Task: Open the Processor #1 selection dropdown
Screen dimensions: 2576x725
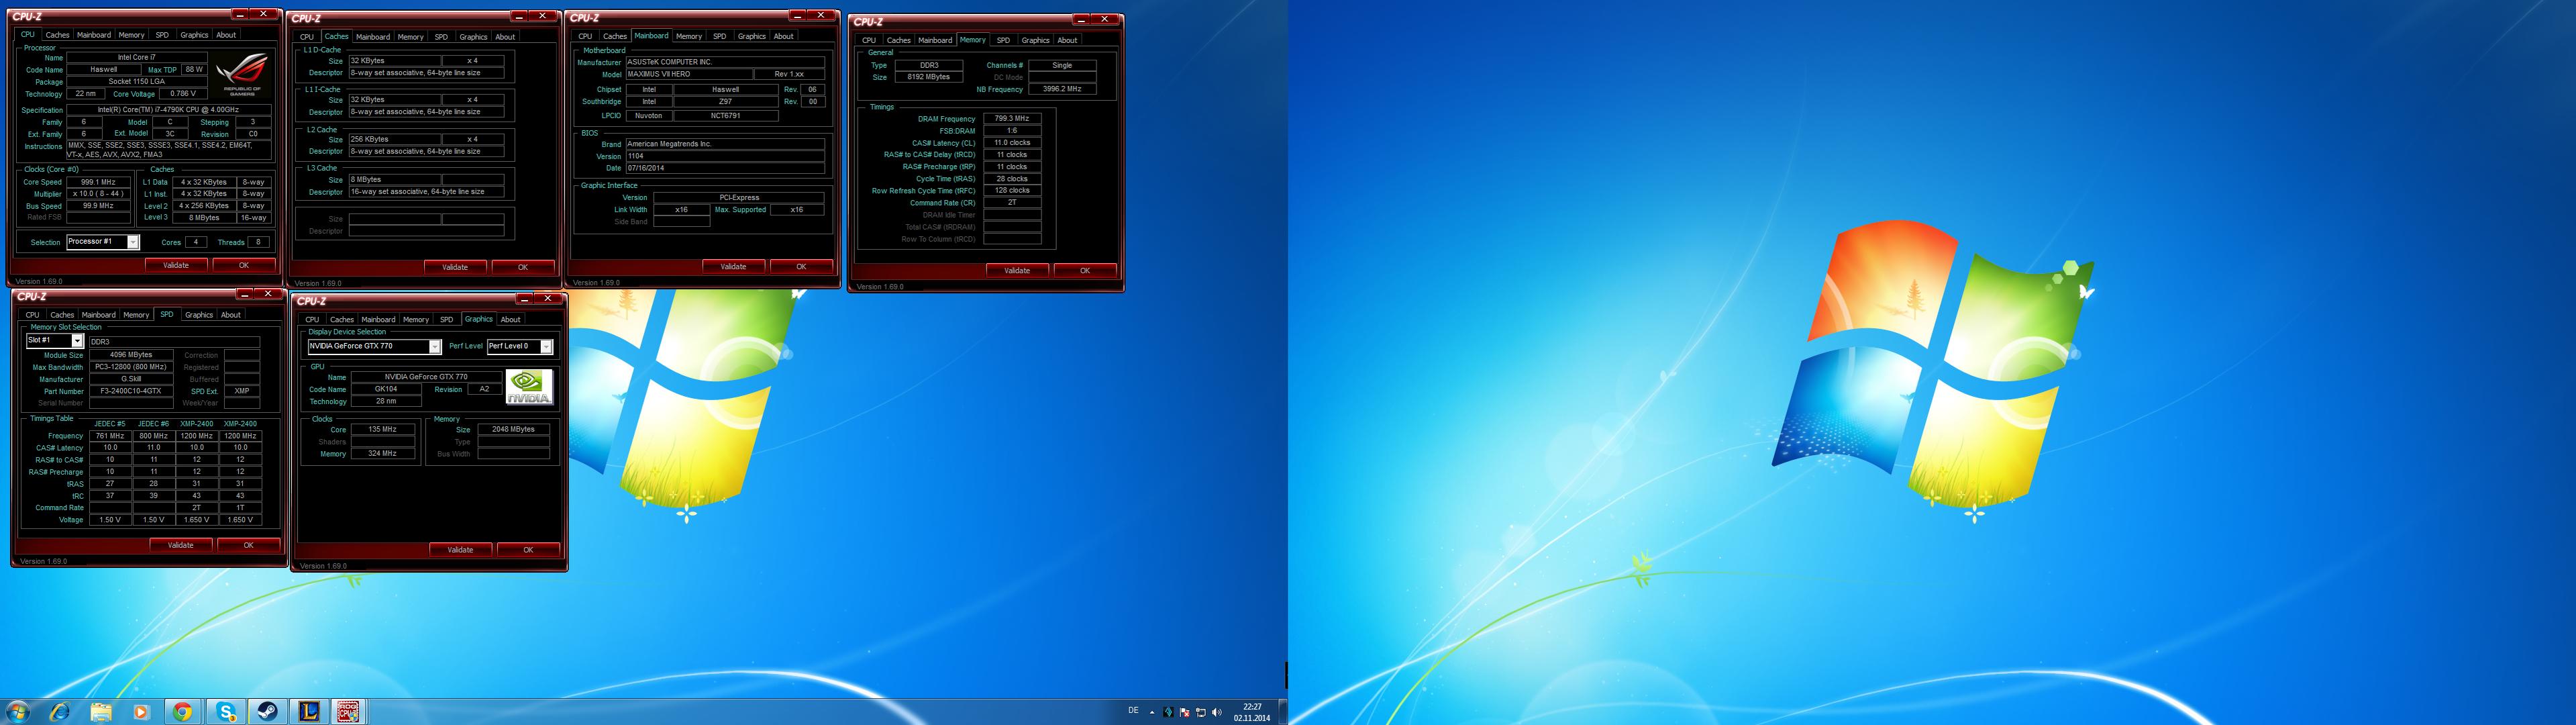Action: point(132,242)
